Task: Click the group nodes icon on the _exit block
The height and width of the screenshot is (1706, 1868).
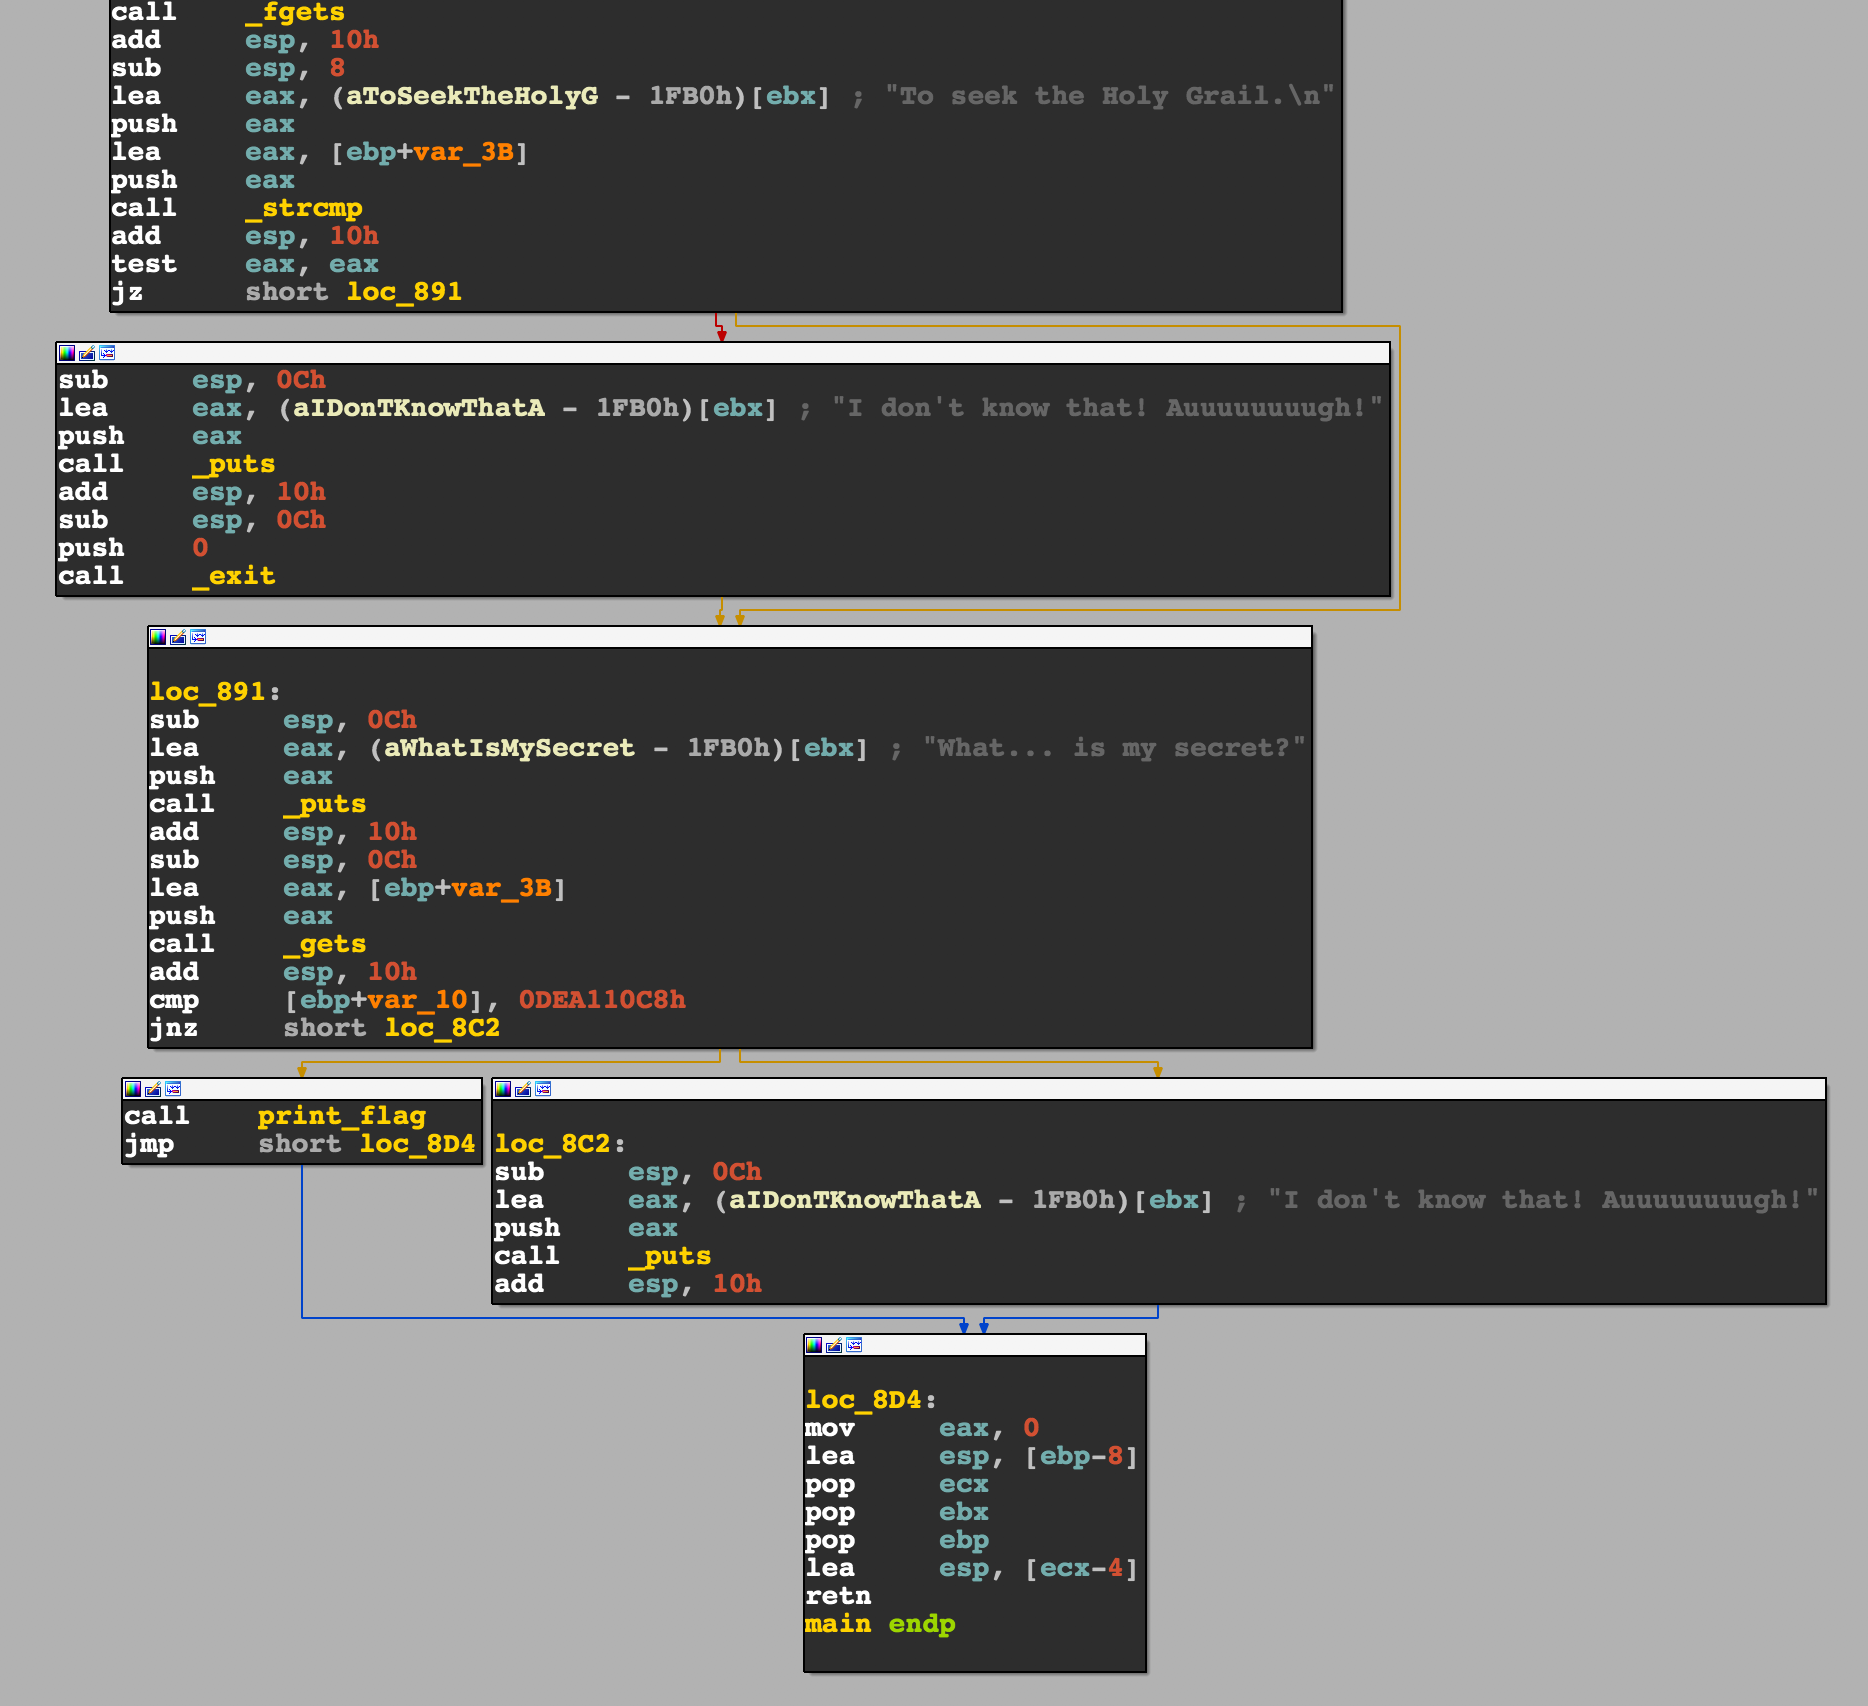Action: click(x=107, y=353)
